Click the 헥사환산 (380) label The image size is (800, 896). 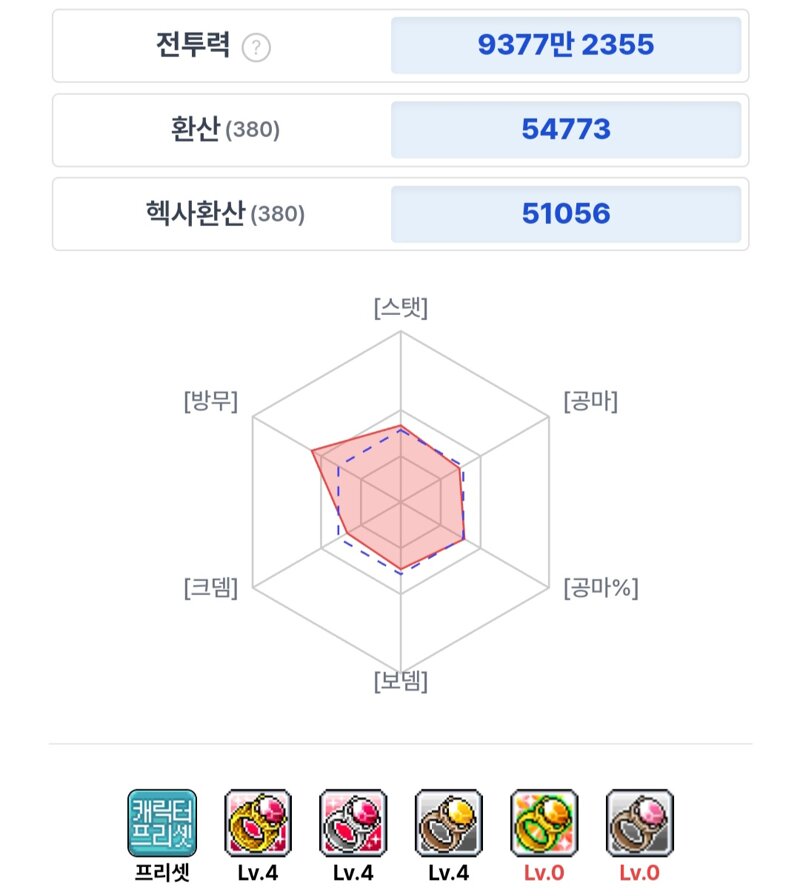click(x=225, y=214)
